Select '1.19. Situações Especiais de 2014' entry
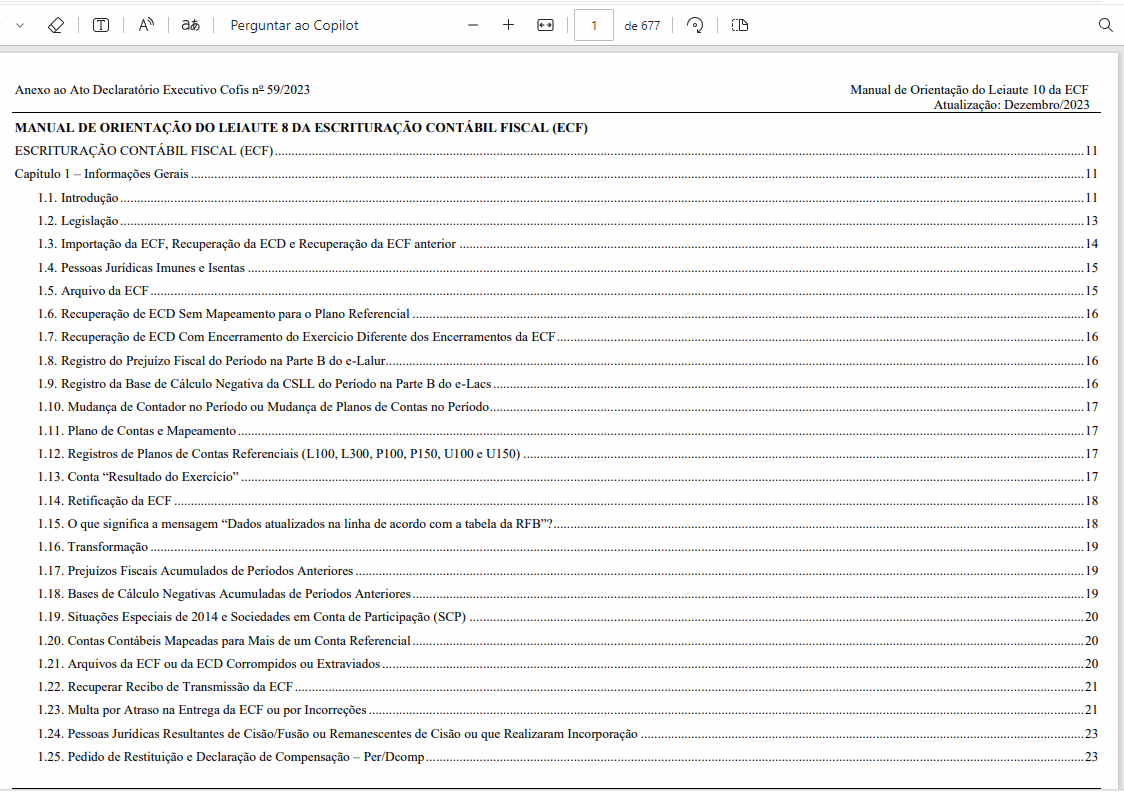The height and width of the screenshot is (792, 1124). 568,616
